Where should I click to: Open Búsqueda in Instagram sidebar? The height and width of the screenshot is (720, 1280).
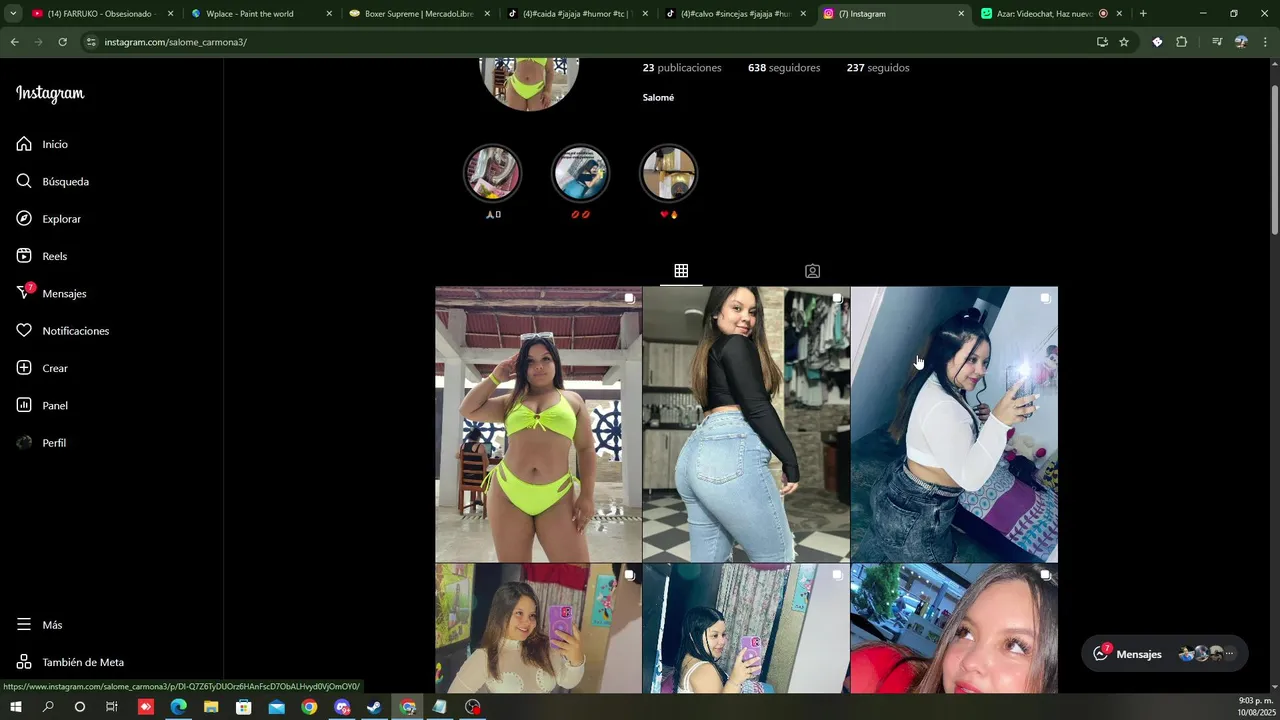52,181
